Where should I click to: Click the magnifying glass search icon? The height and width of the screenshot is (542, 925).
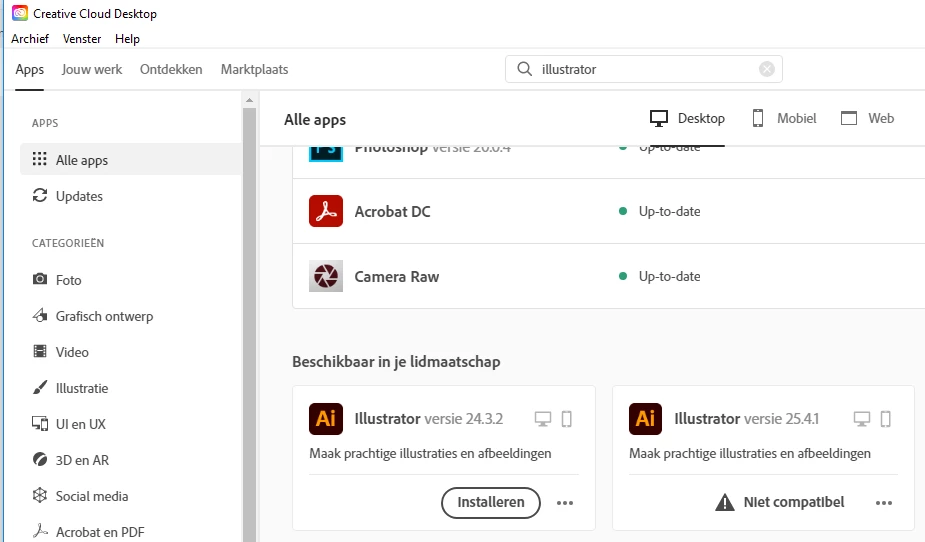pyautogui.click(x=524, y=69)
